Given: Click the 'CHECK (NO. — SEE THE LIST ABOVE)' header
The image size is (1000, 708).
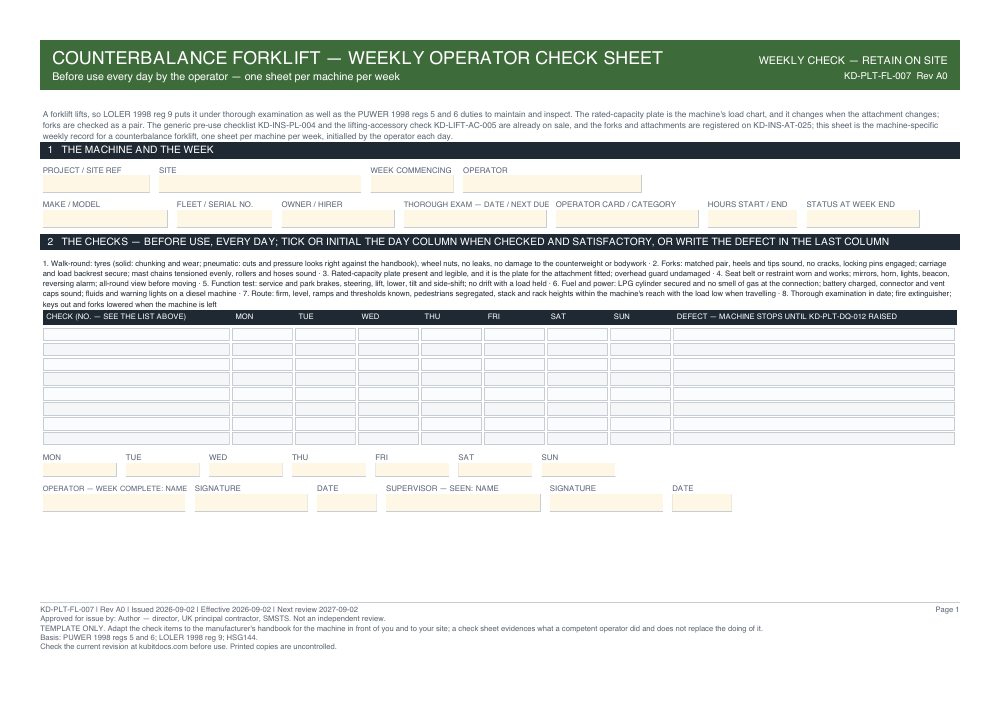Looking at the screenshot, I should (x=116, y=316).
